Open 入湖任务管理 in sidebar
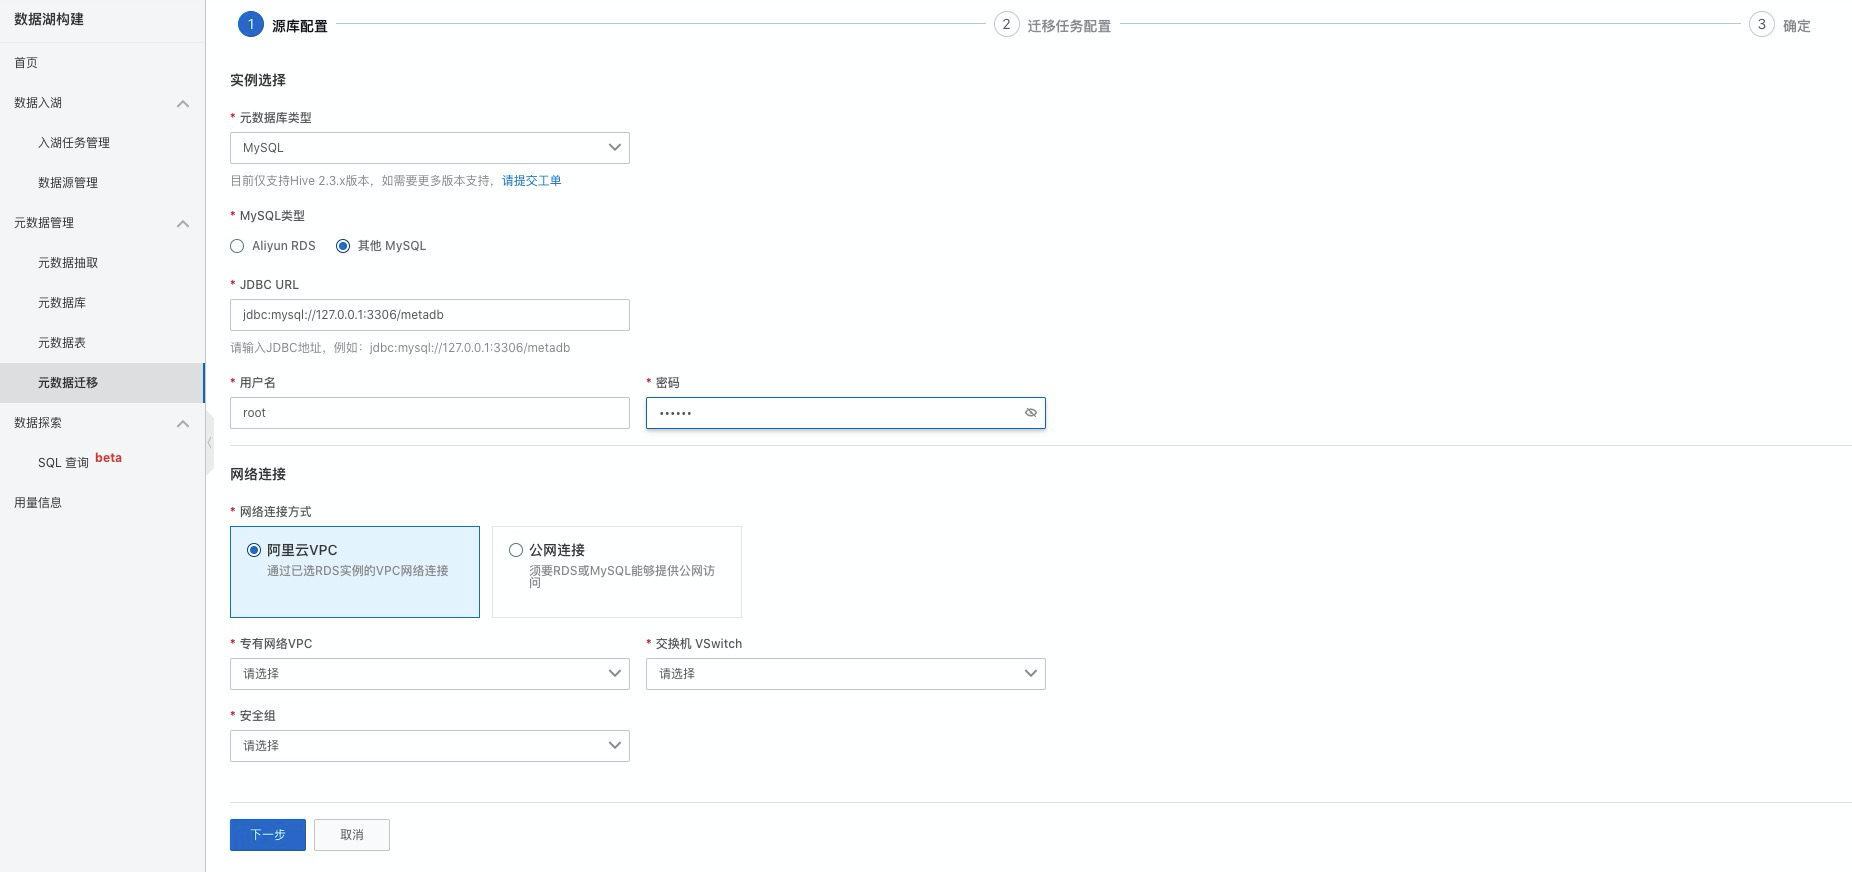The width and height of the screenshot is (1852, 872). pos(102,143)
